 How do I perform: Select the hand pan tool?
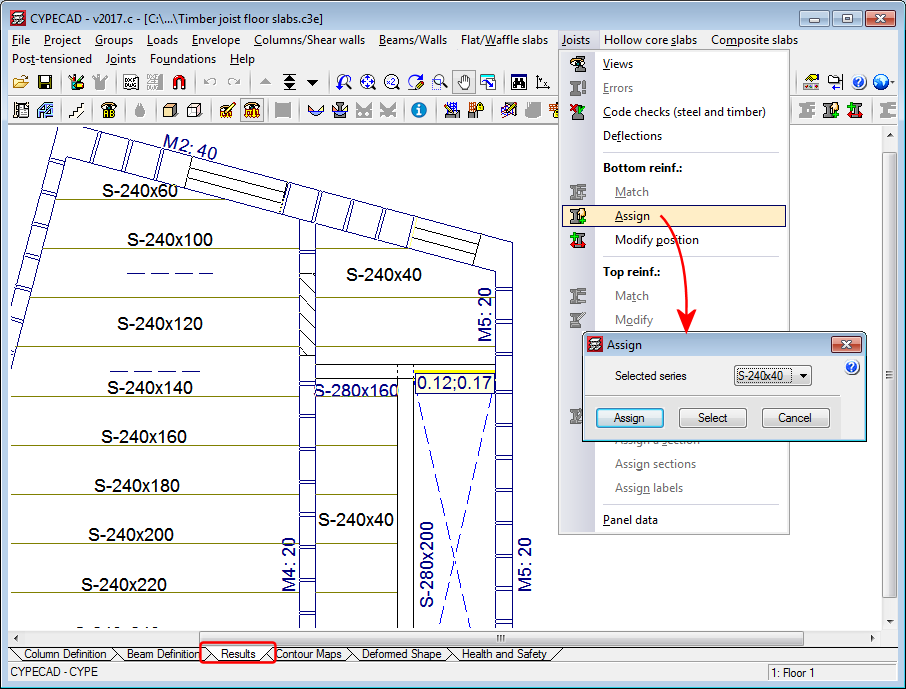pyautogui.click(x=464, y=82)
